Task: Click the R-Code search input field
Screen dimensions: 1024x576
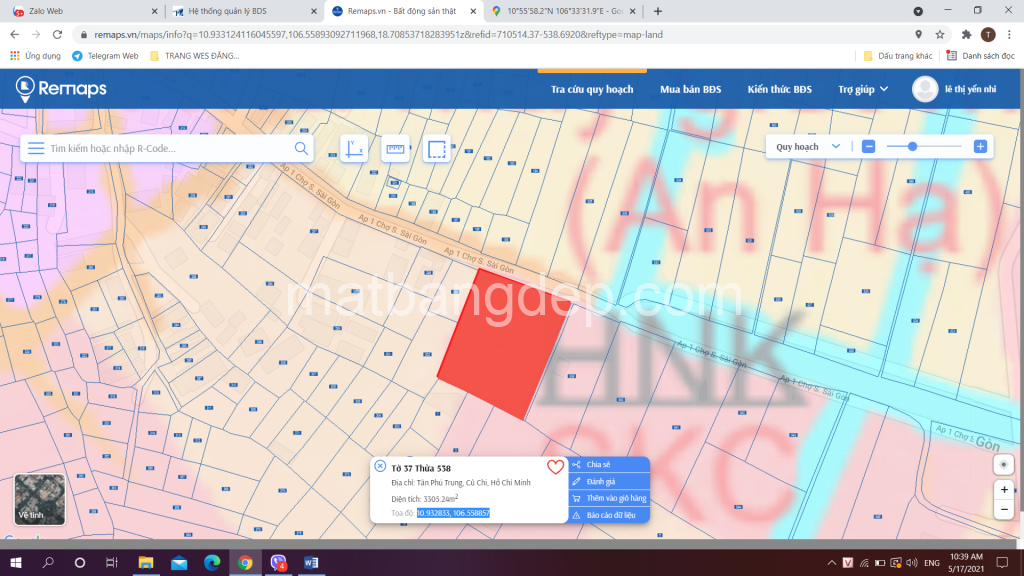Action: tap(168, 148)
